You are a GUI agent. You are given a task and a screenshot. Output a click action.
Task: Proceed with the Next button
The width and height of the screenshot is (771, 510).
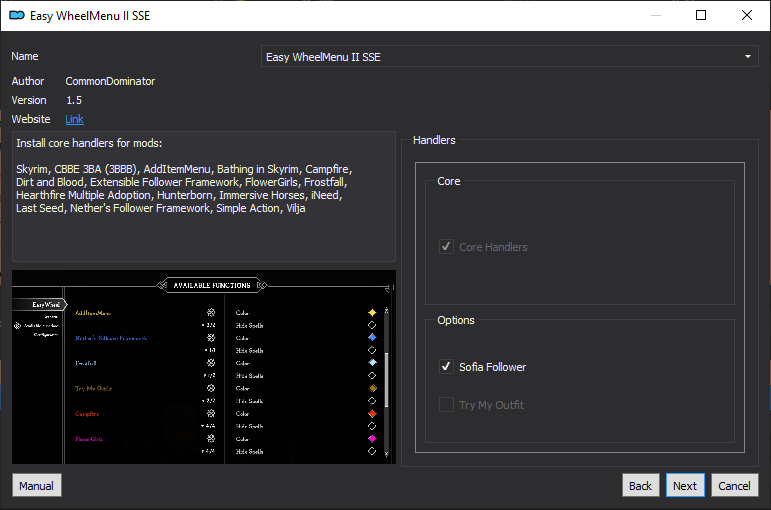pos(685,485)
